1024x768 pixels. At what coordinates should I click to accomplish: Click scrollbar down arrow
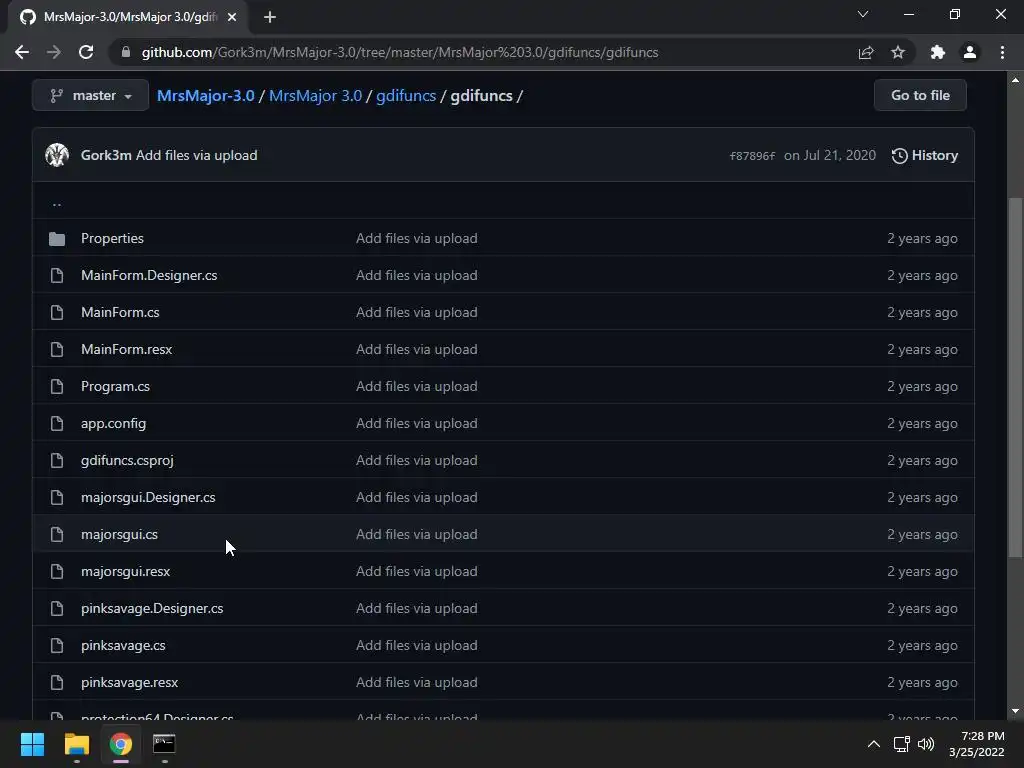pyautogui.click(x=1015, y=711)
